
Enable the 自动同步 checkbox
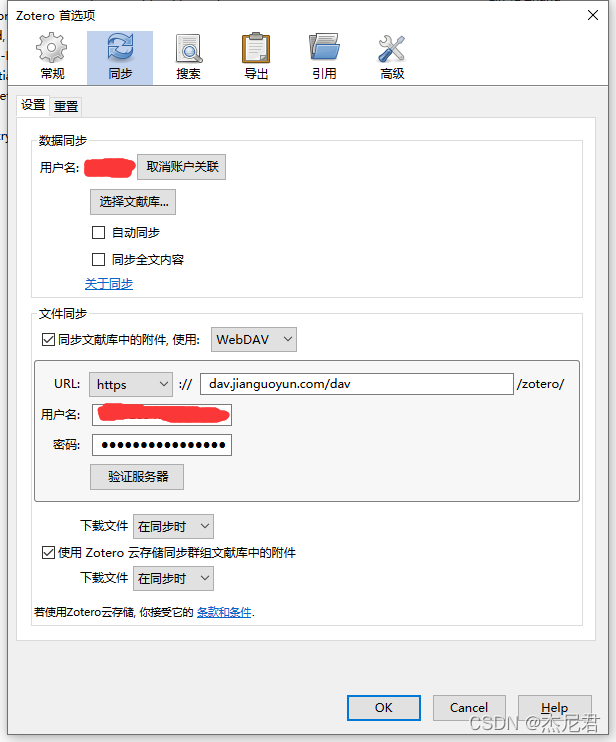coord(98,233)
